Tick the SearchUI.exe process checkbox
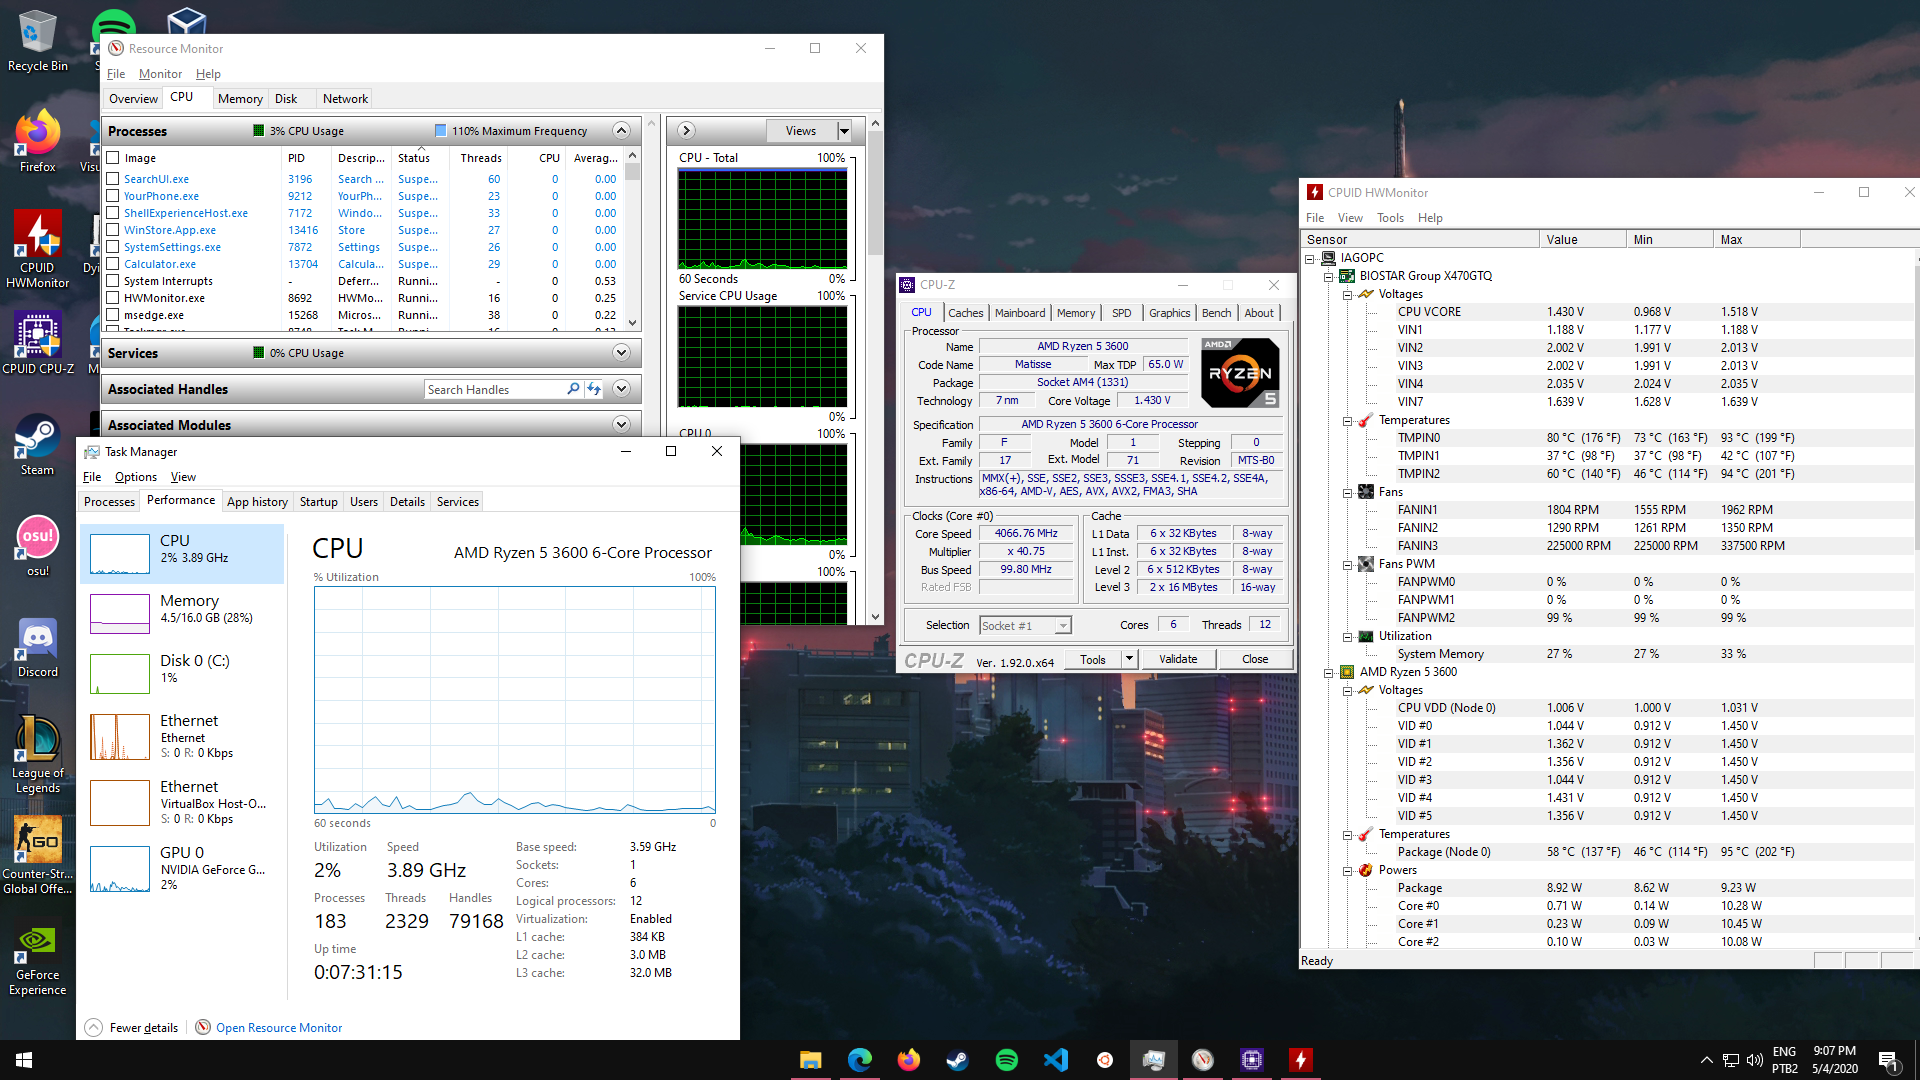 113,179
